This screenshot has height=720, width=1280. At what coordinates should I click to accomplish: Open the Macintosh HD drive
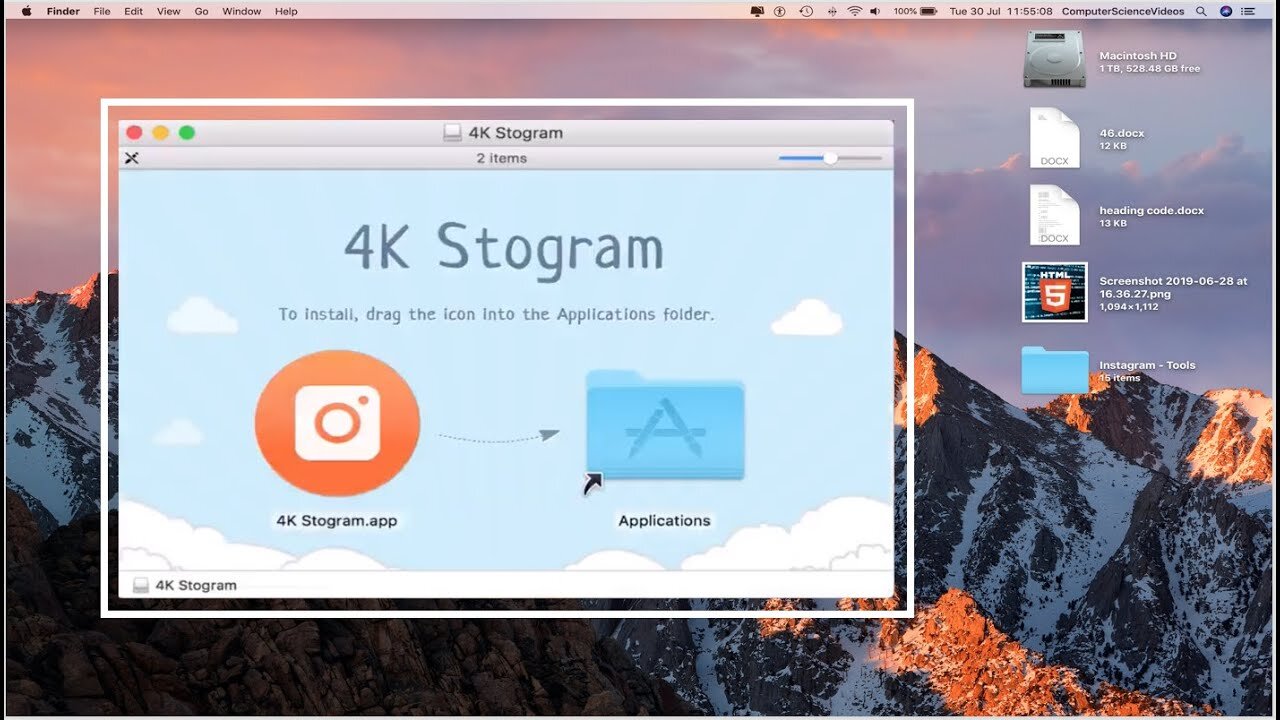(x=1053, y=60)
